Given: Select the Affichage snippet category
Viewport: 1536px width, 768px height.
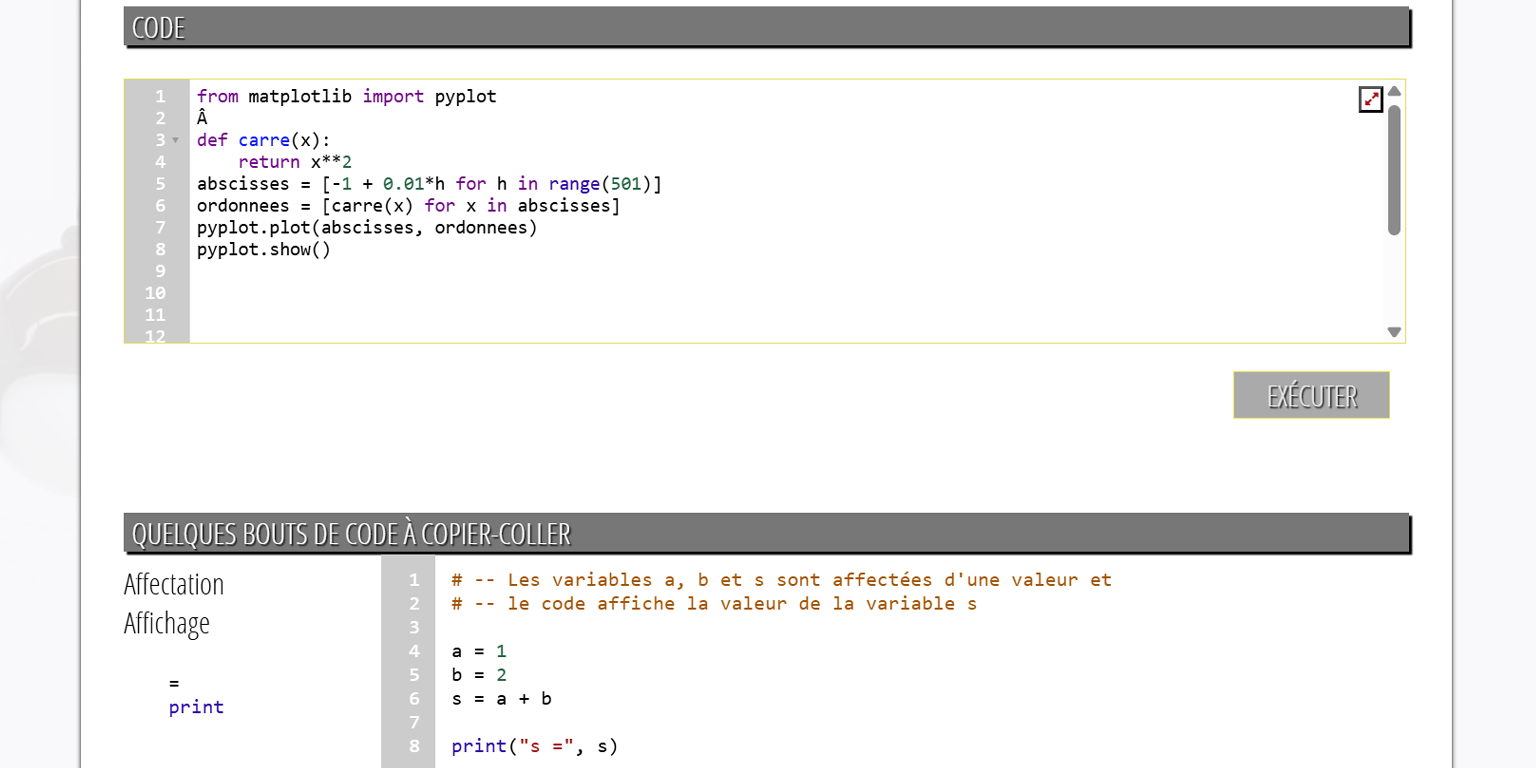Looking at the screenshot, I should coord(167,623).
